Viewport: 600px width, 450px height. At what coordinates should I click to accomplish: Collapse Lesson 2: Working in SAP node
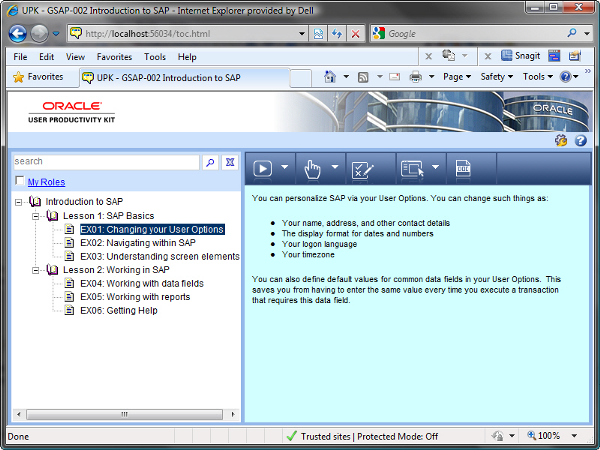point(36,270)
